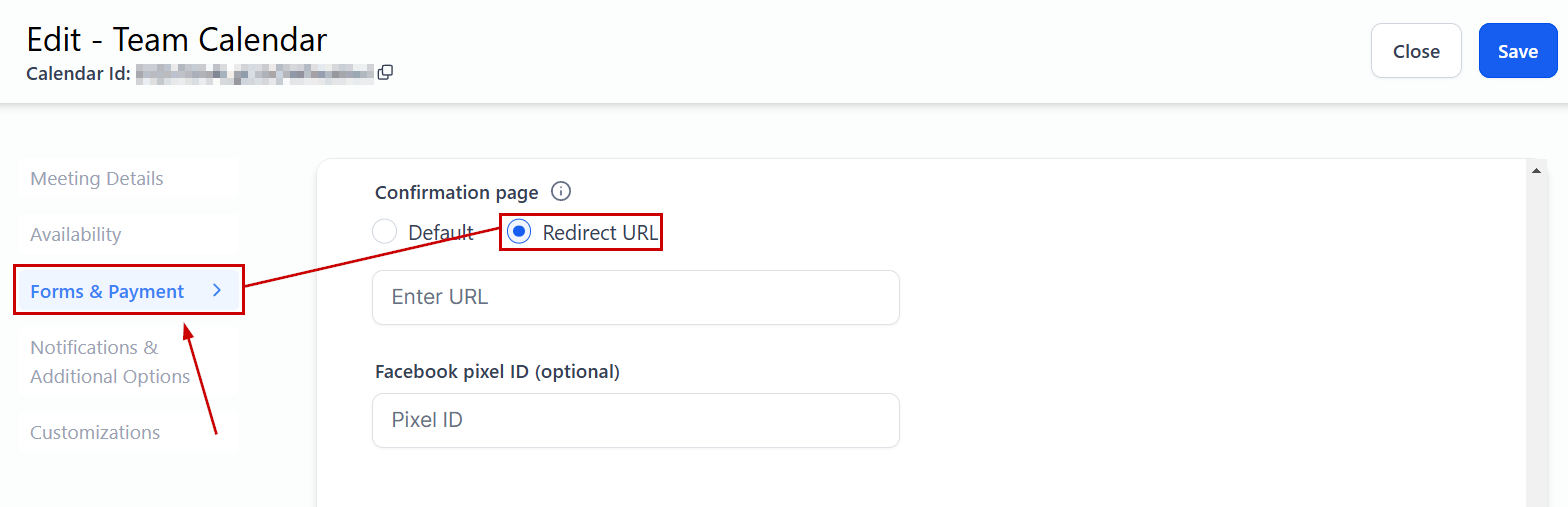The image size is (1568, 507).
Task: Open Notifications & Additional Options section
Action: 110,362
